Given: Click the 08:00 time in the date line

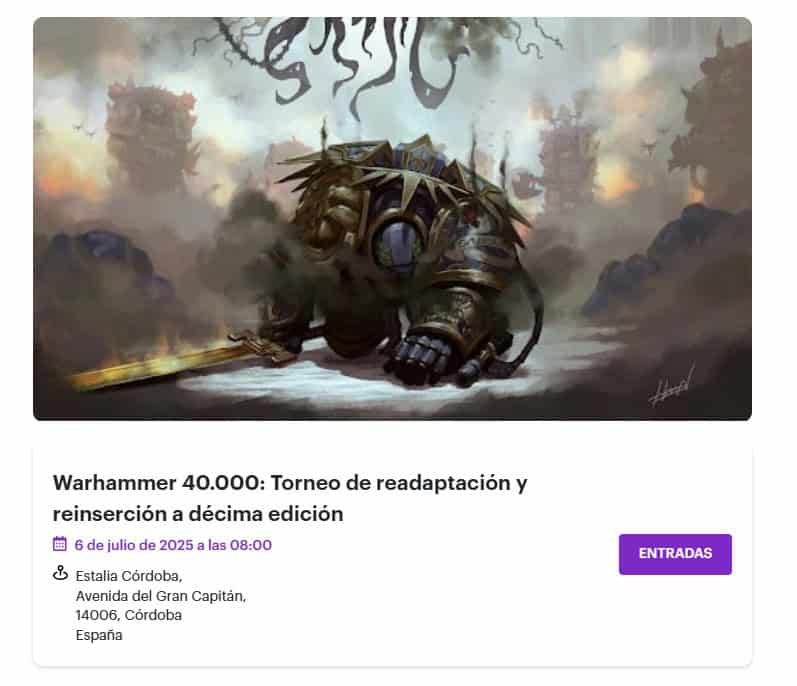Looking at the screenshot, I should (x=251, y=545).
